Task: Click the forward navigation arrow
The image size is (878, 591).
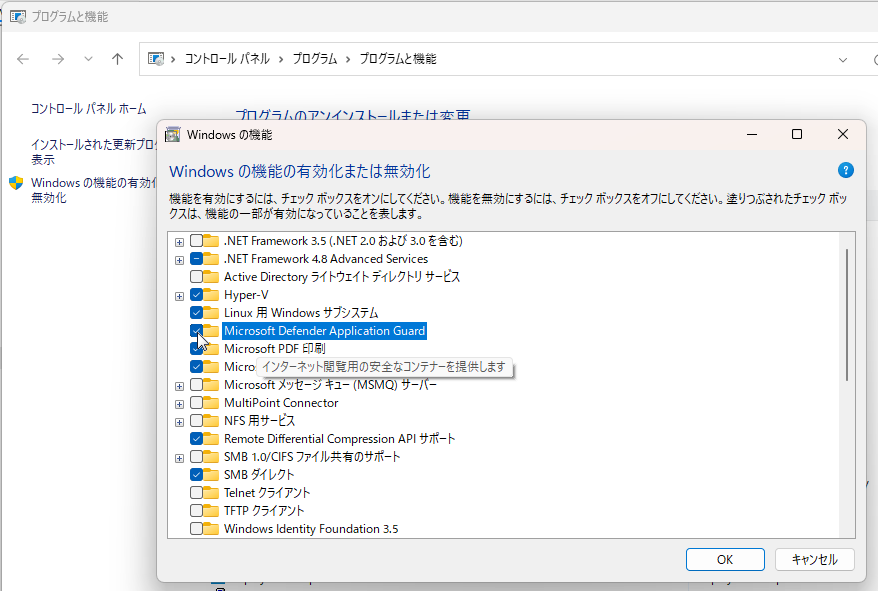Action: [x=56, y=59]
